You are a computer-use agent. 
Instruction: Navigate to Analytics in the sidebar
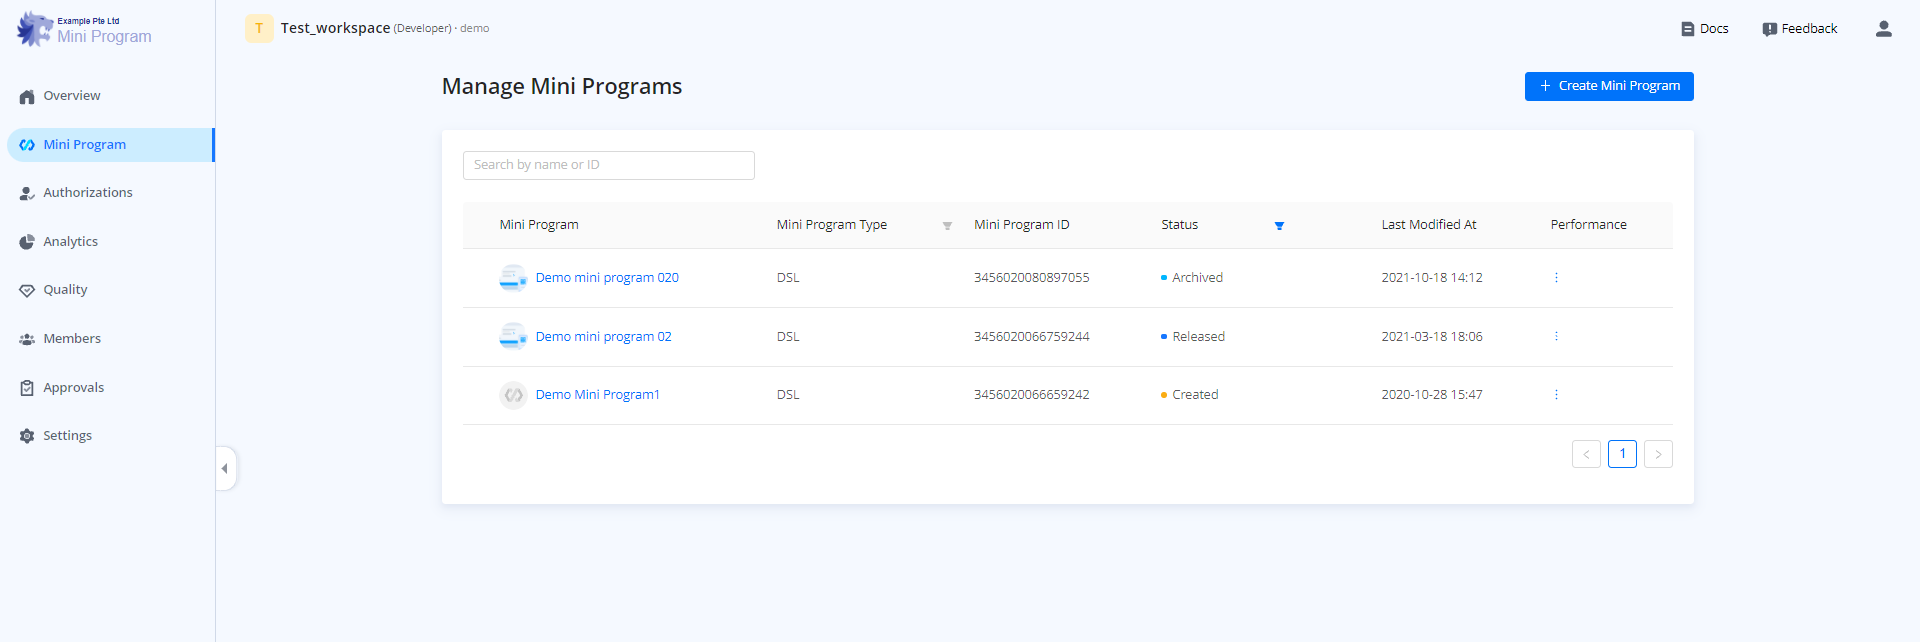click(70, 242)
